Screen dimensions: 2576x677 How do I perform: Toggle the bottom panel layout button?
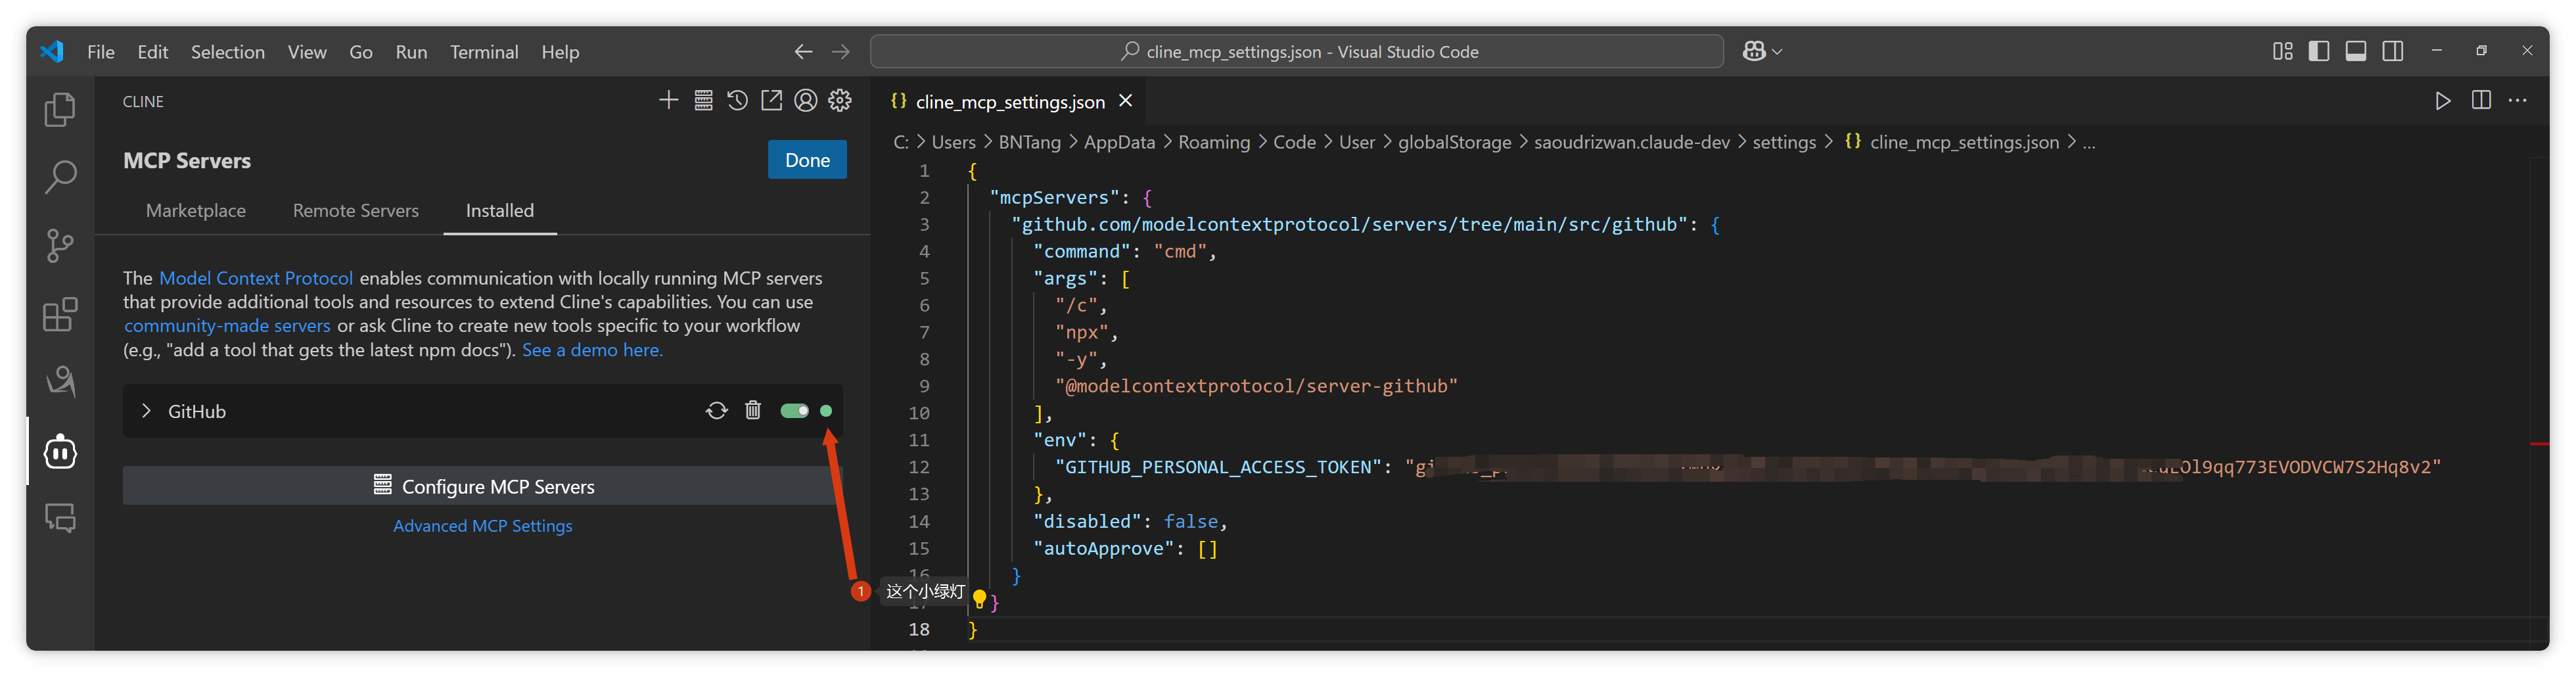pos(2355,51)
